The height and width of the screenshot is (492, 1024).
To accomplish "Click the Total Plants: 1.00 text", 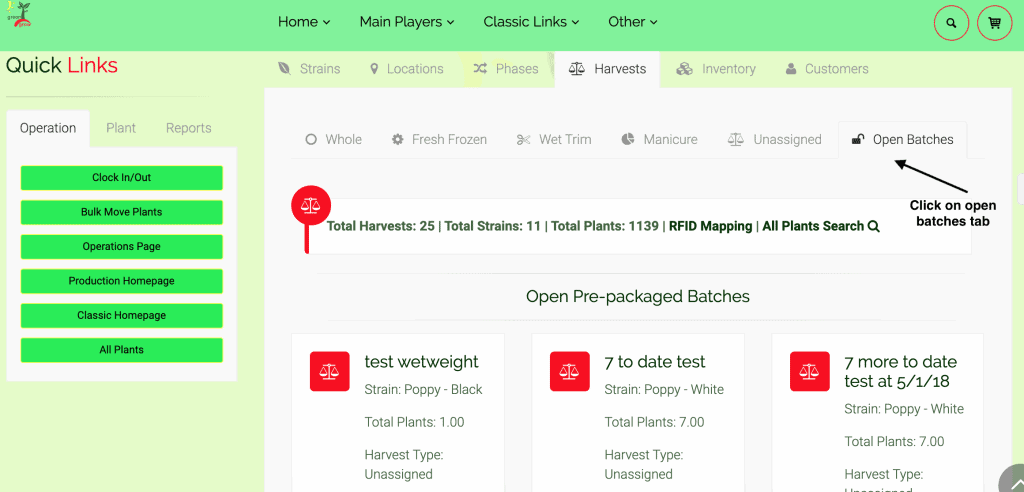I will point(414,422).
